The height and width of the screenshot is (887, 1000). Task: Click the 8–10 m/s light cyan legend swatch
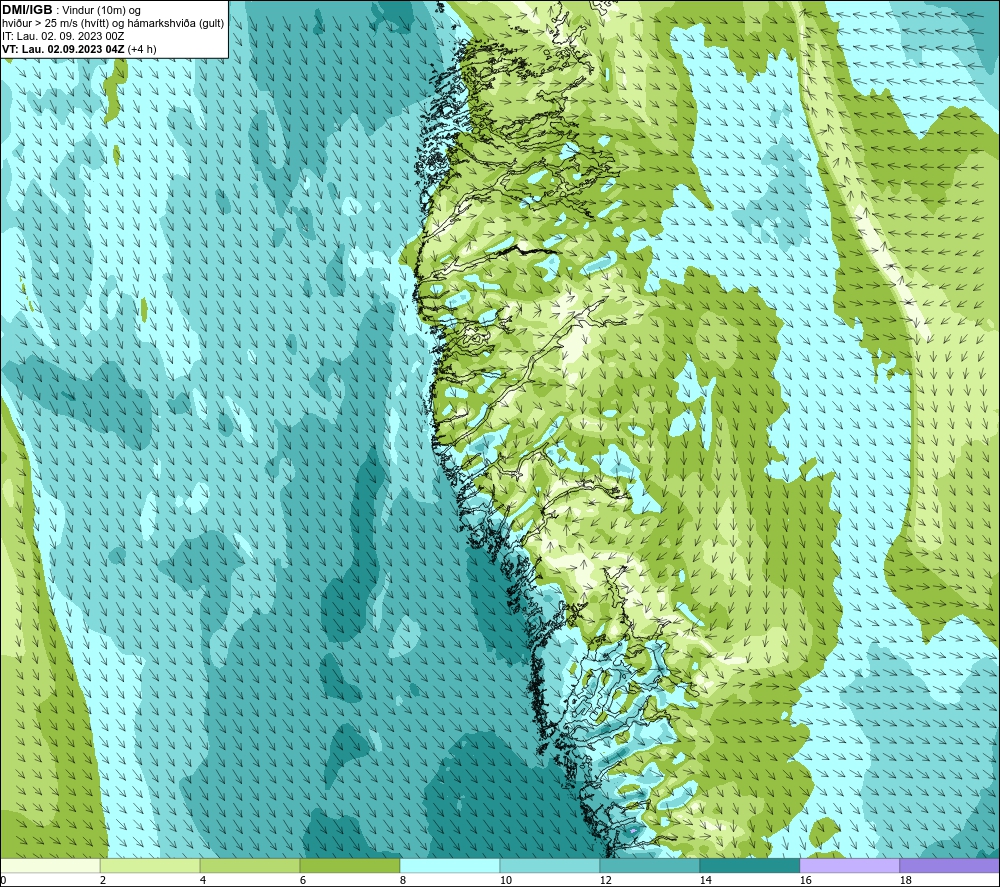[x=450, y=866]
